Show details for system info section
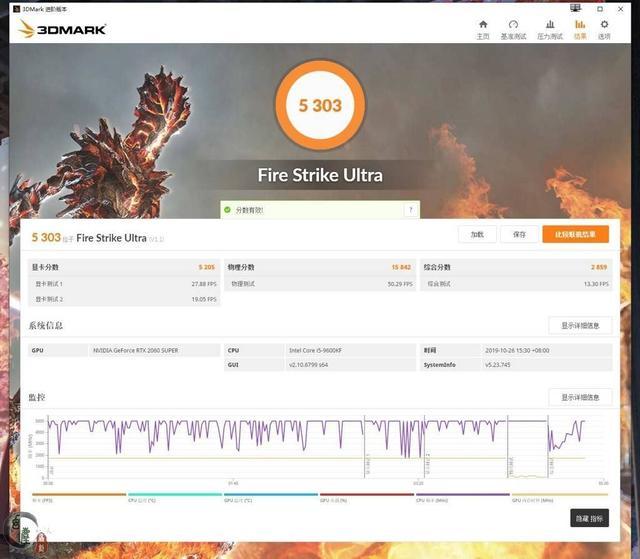This screenshot has width=640, height=559. coord(580,326)
